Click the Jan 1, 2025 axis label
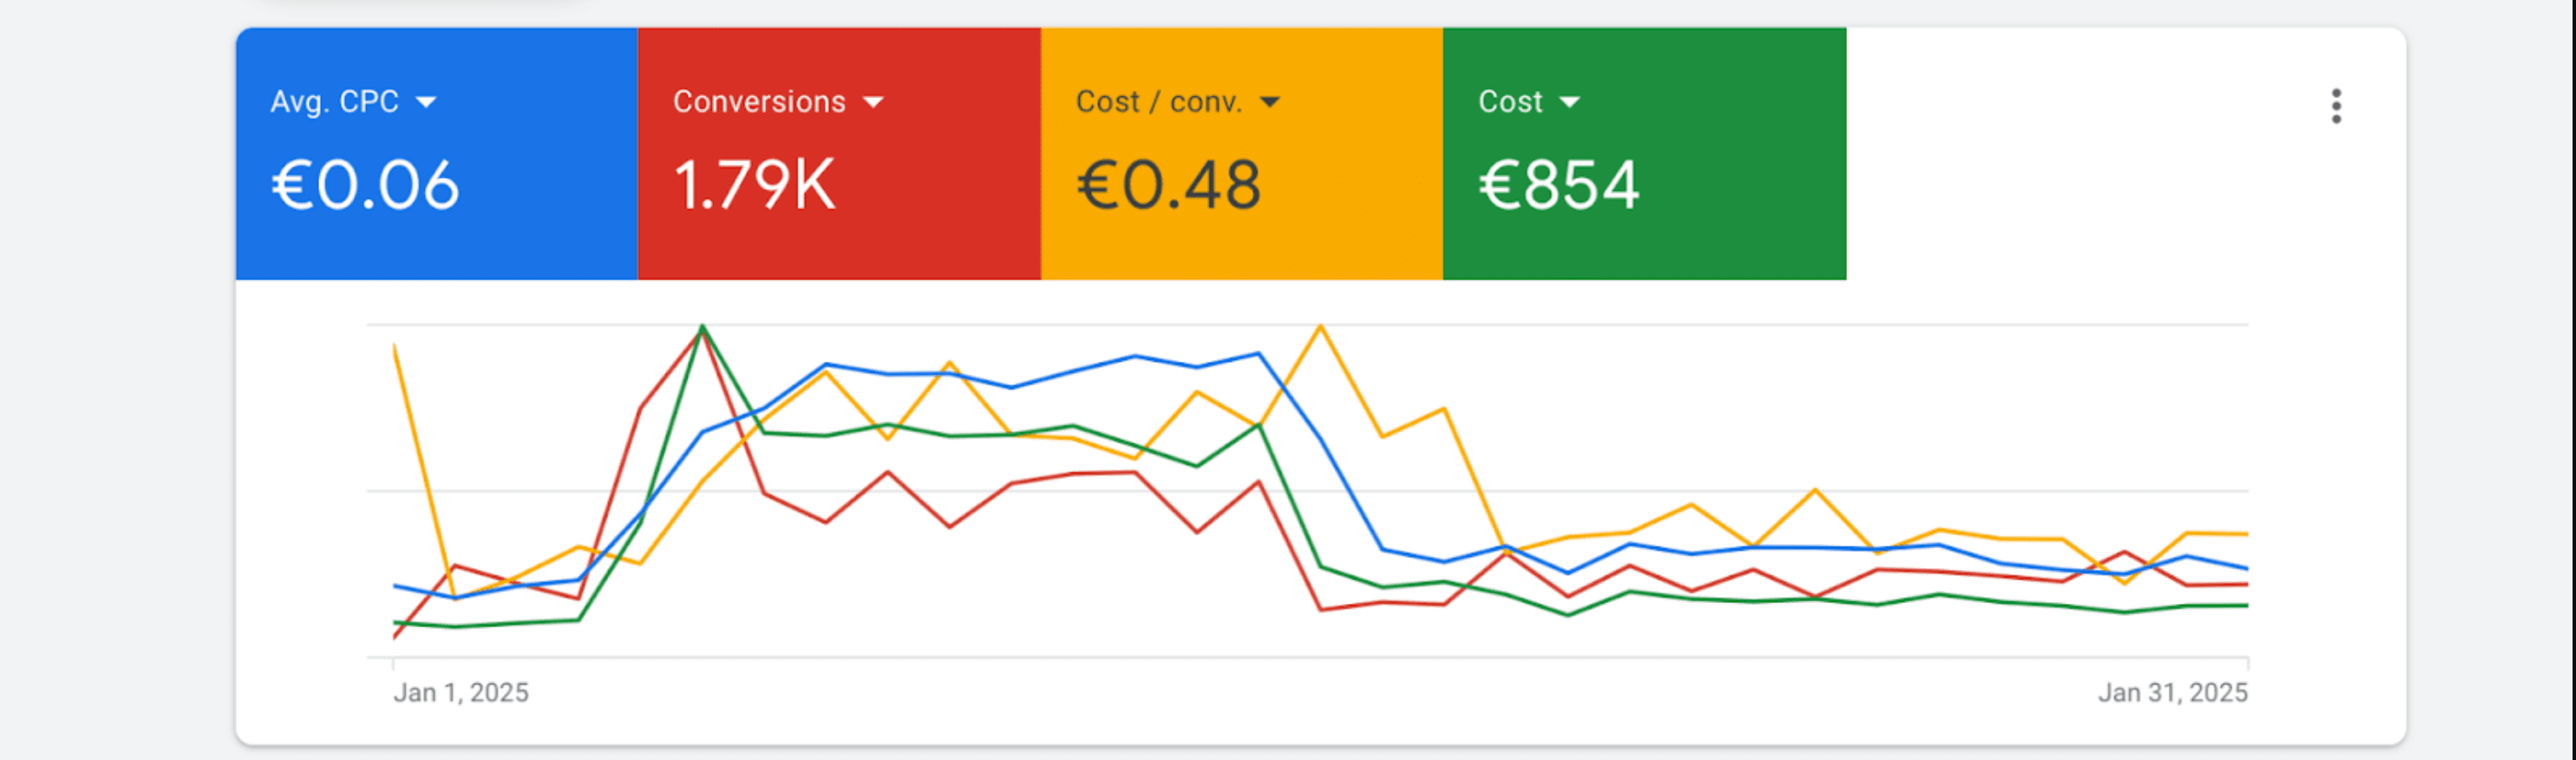 point(461,692)
